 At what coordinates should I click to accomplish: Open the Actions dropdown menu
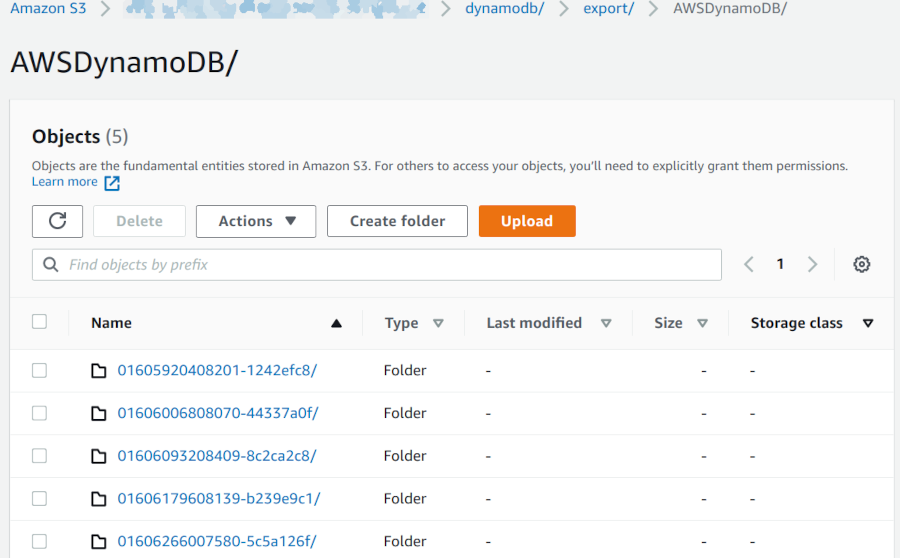[x=256, y=221]
